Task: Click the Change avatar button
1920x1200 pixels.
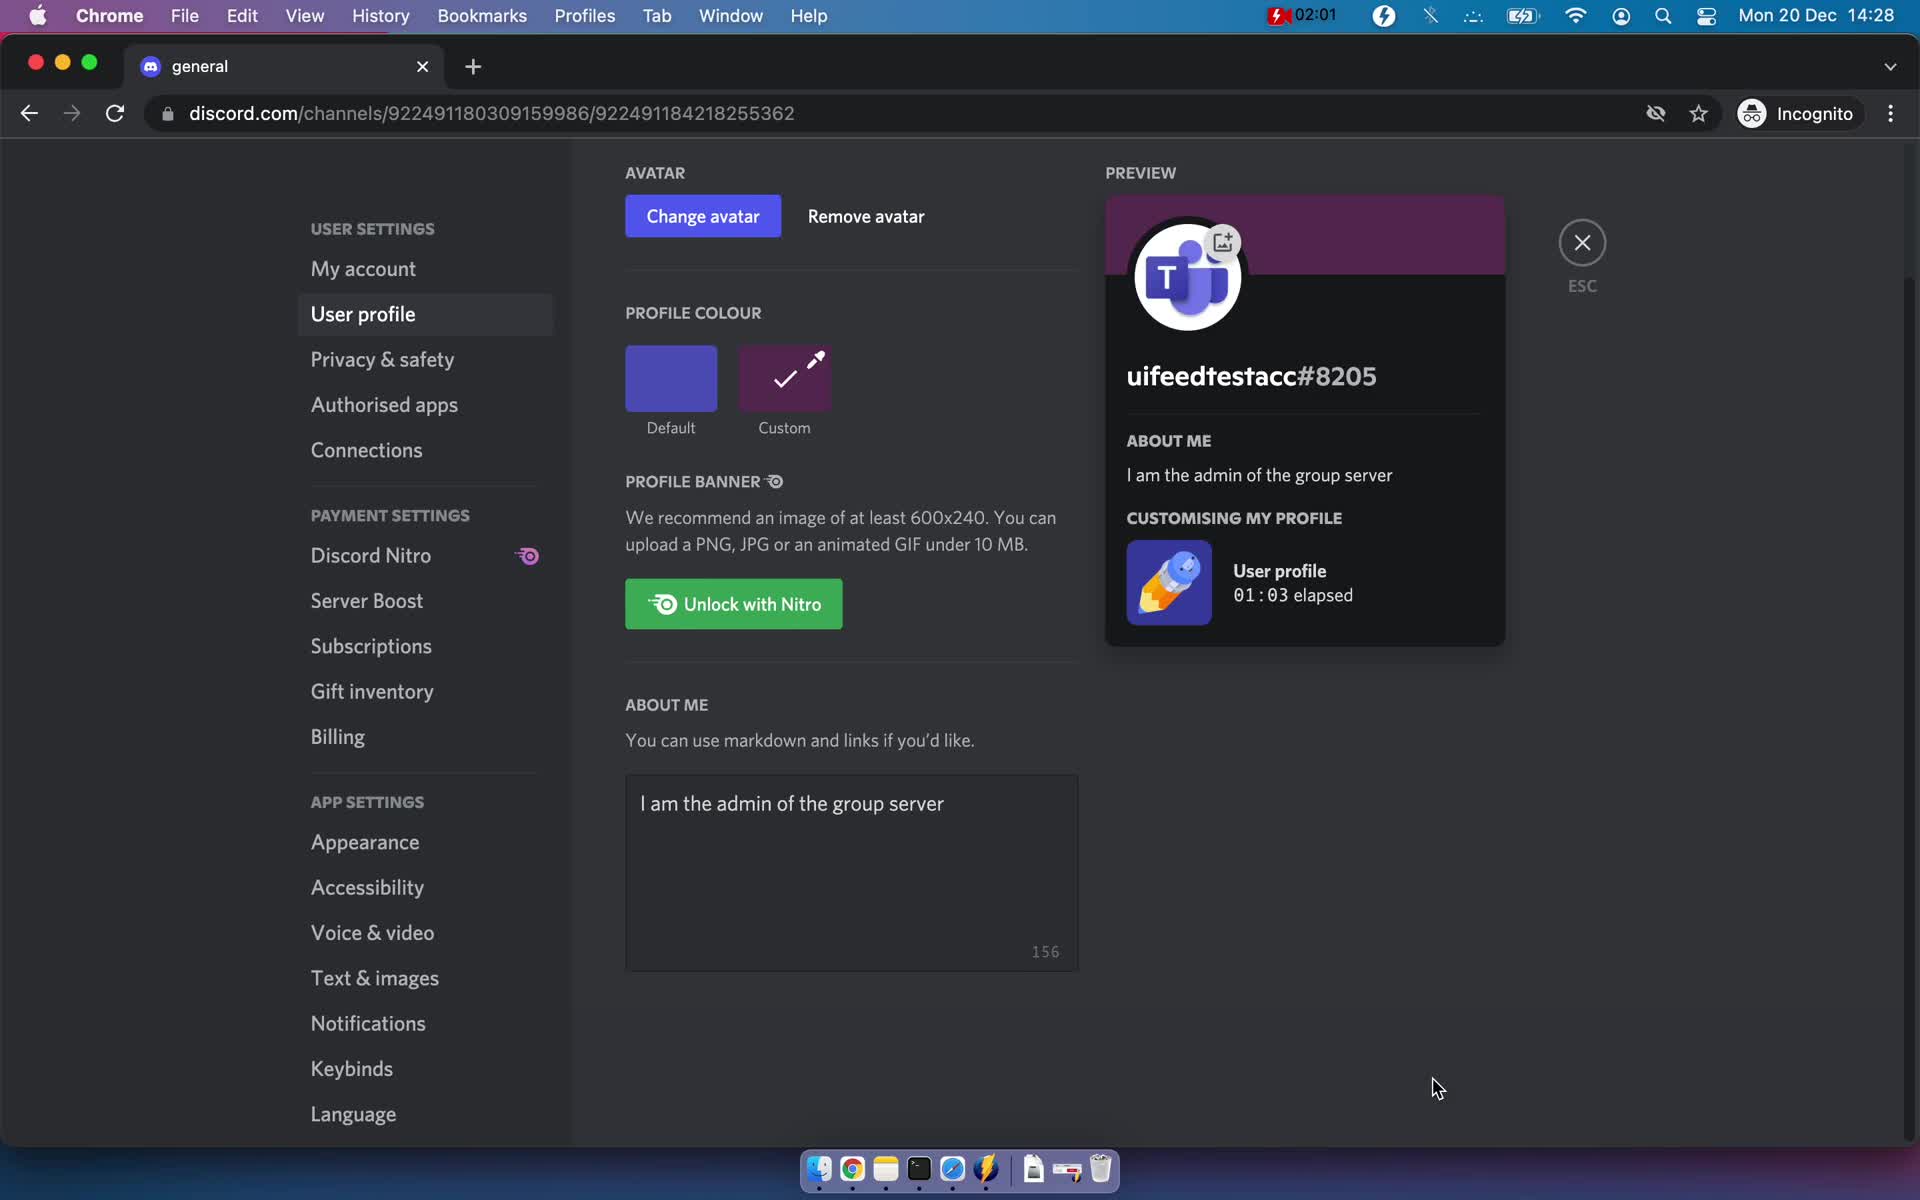Action: click(704, 216)
